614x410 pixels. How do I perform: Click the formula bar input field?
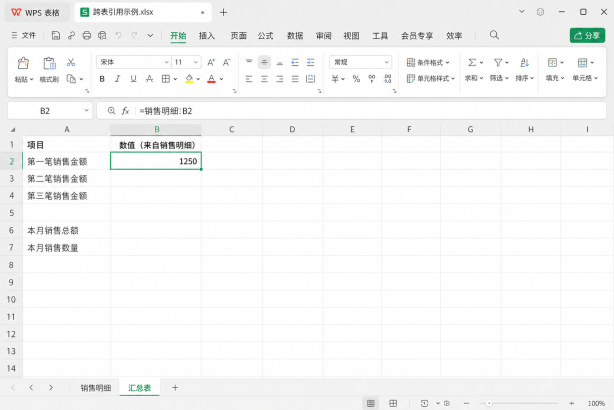370,111
